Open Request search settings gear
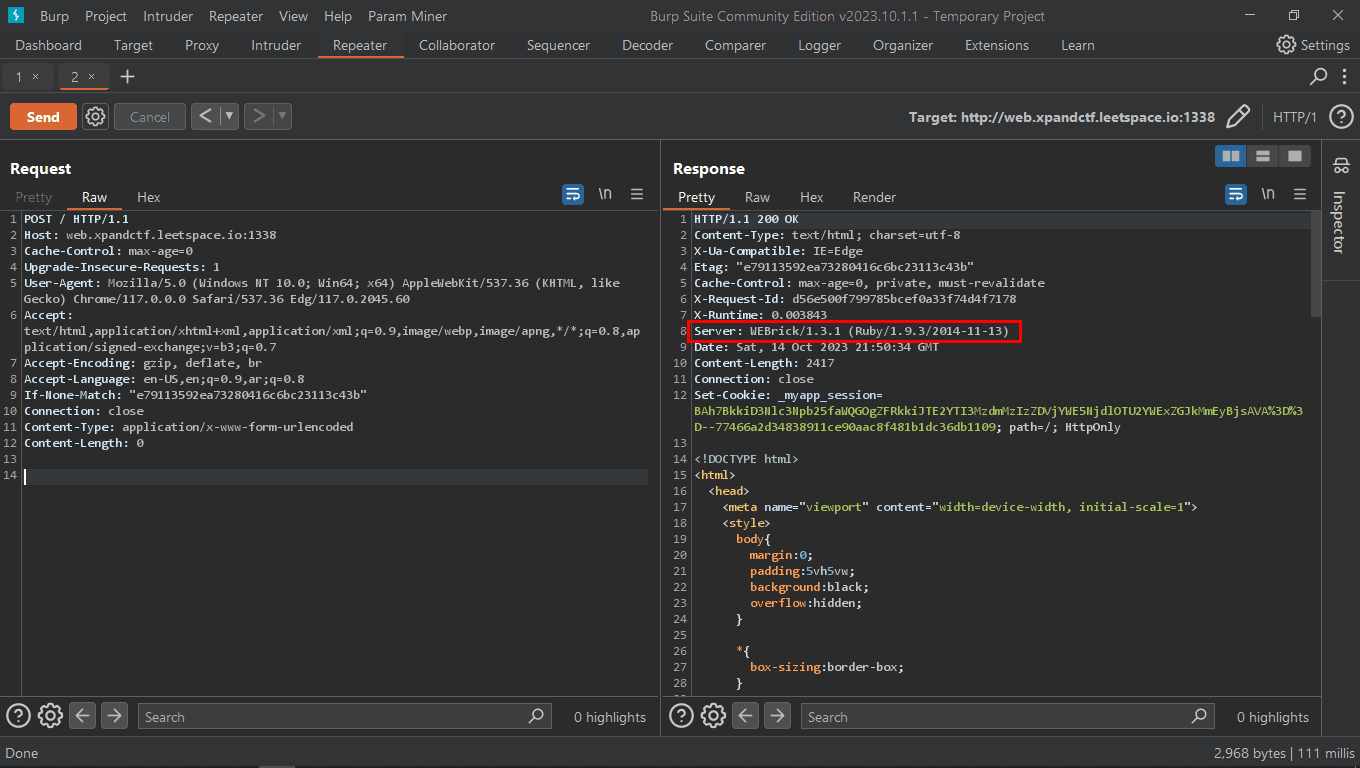 click(50, 716)
